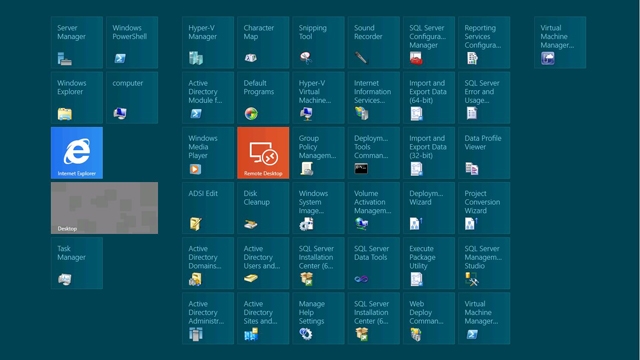Open SQL Server Data Tools tile
Screen dimensions: 640x360
pyautogui.click(x=373, y=263)
